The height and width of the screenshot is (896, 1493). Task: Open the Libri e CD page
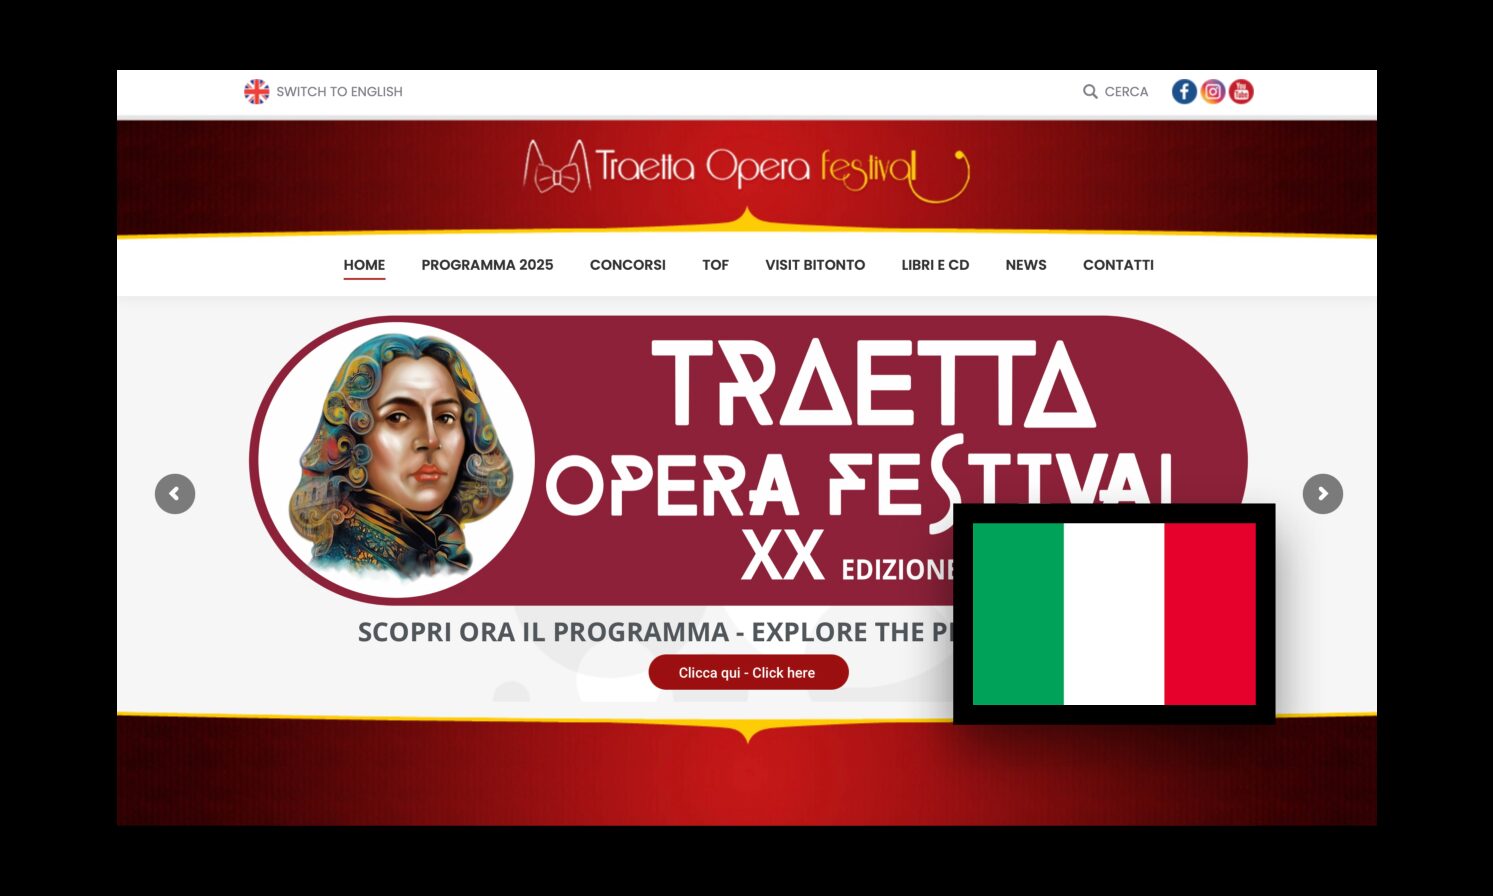[935, 265]
